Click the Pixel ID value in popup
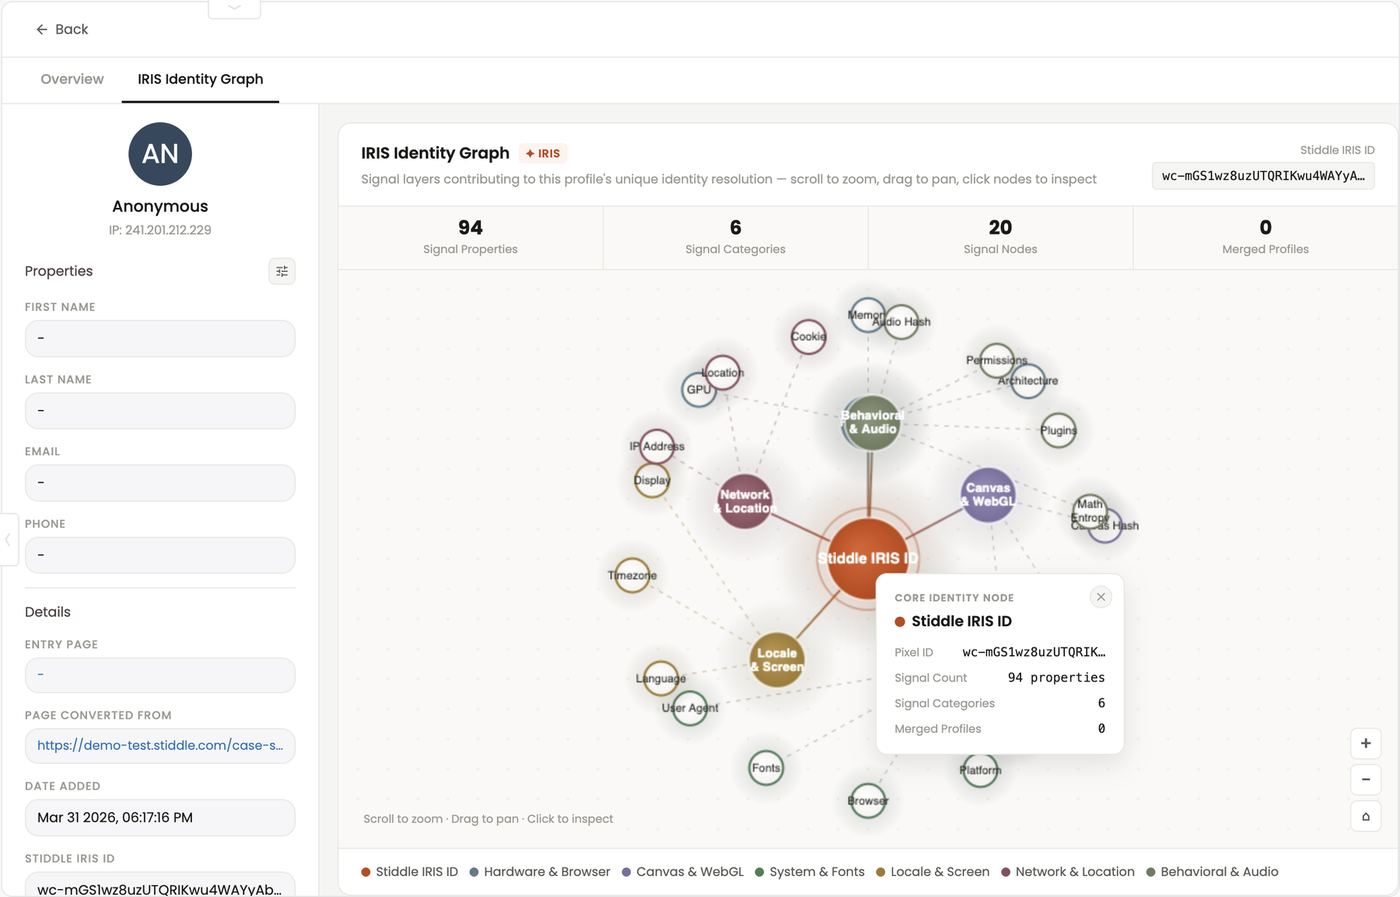The width and height of the screenshot is (1400, 897). coord(1034,652)
